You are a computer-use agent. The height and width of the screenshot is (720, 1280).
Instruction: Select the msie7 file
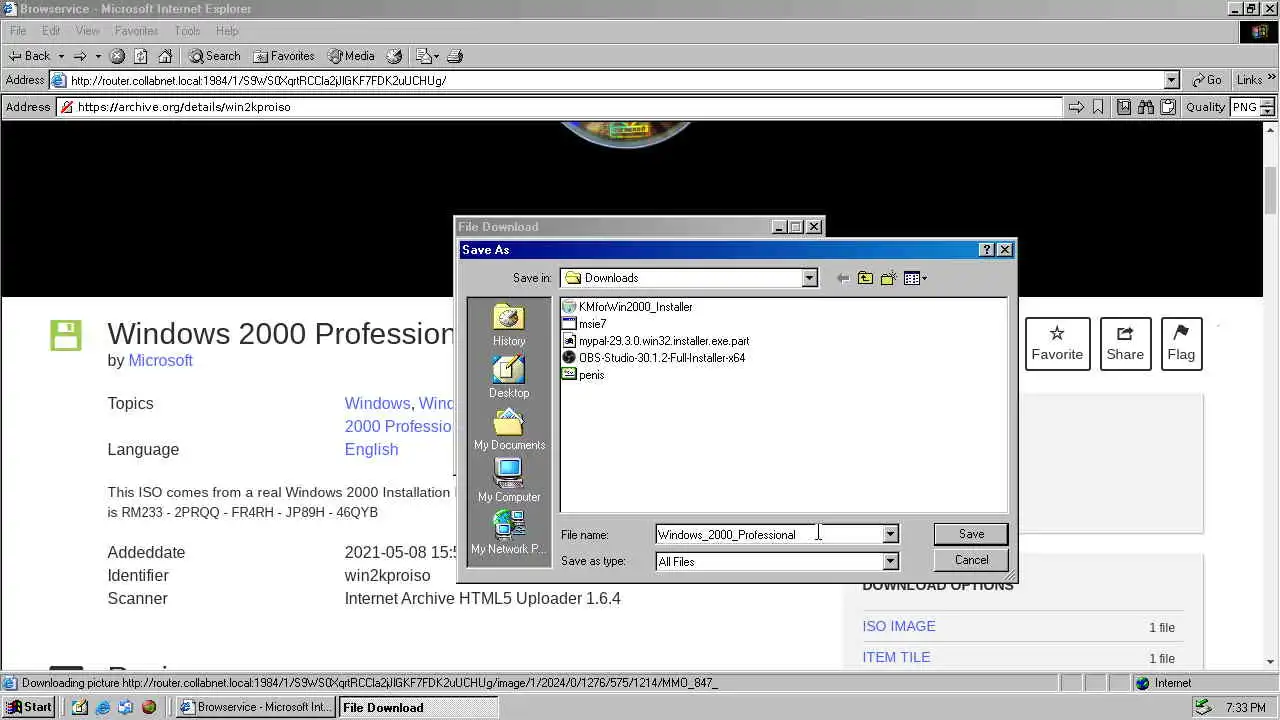click(585, 324)
